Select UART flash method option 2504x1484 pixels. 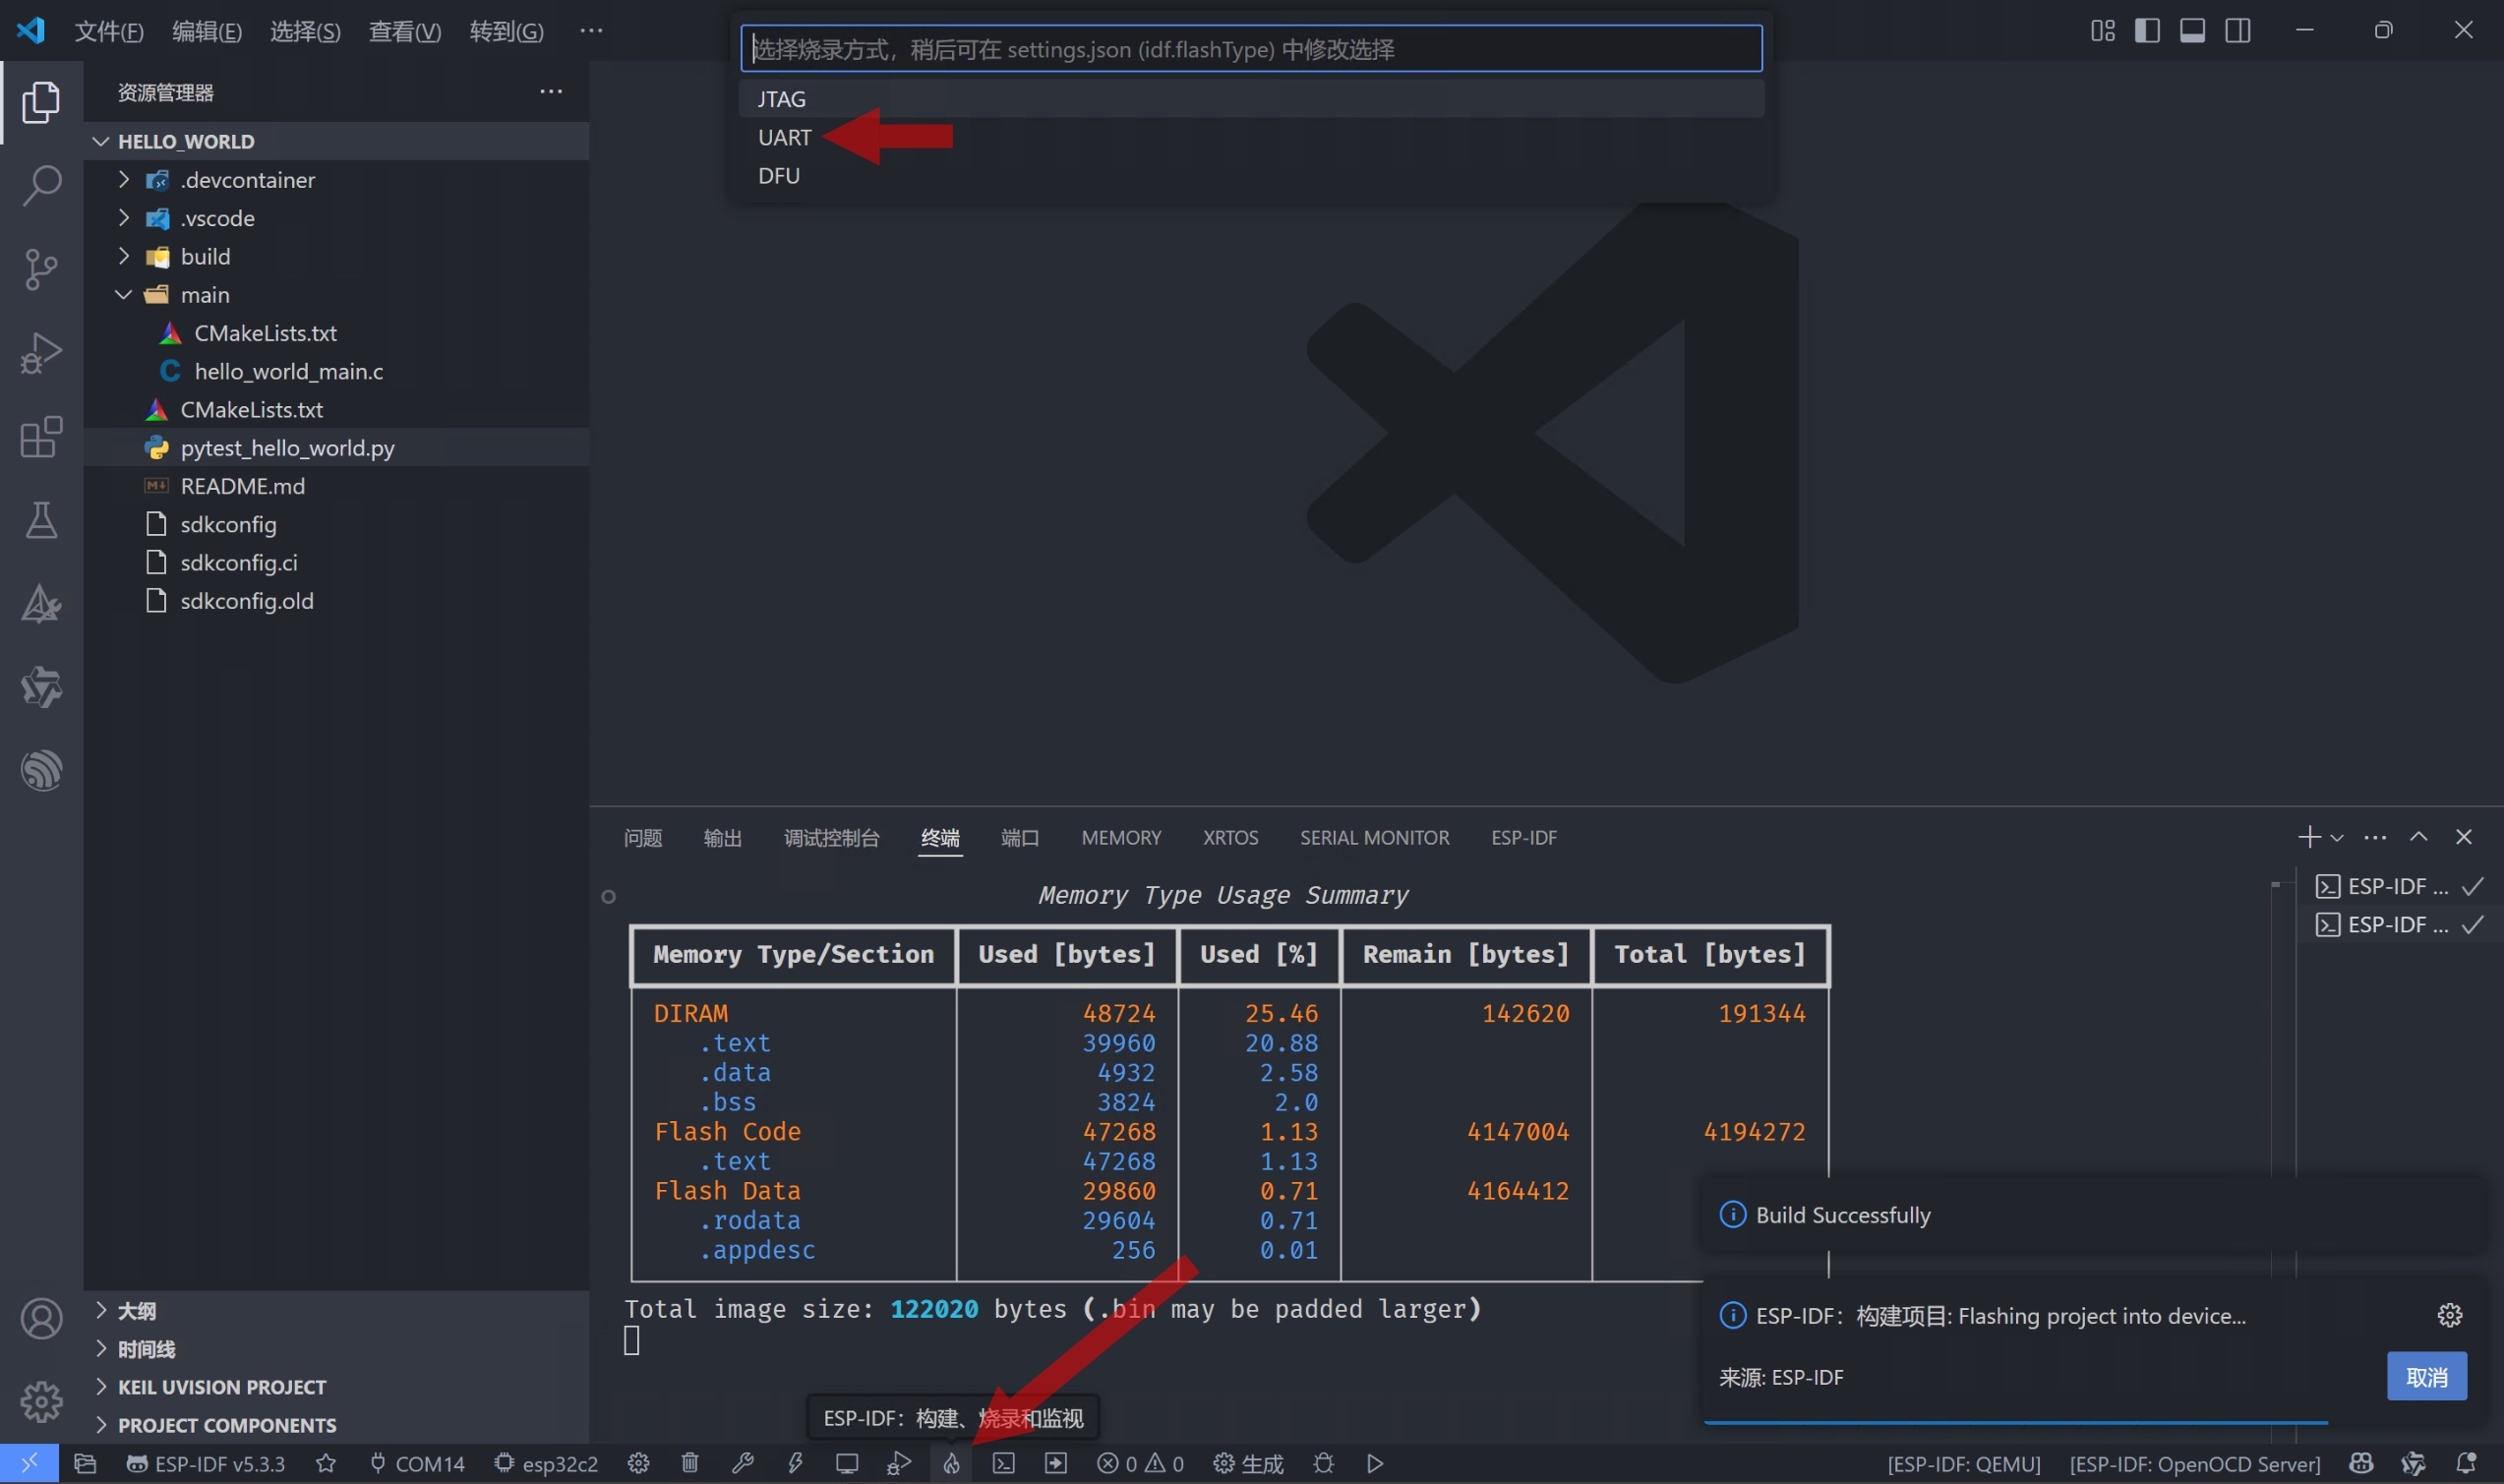(x=785, y=137)
